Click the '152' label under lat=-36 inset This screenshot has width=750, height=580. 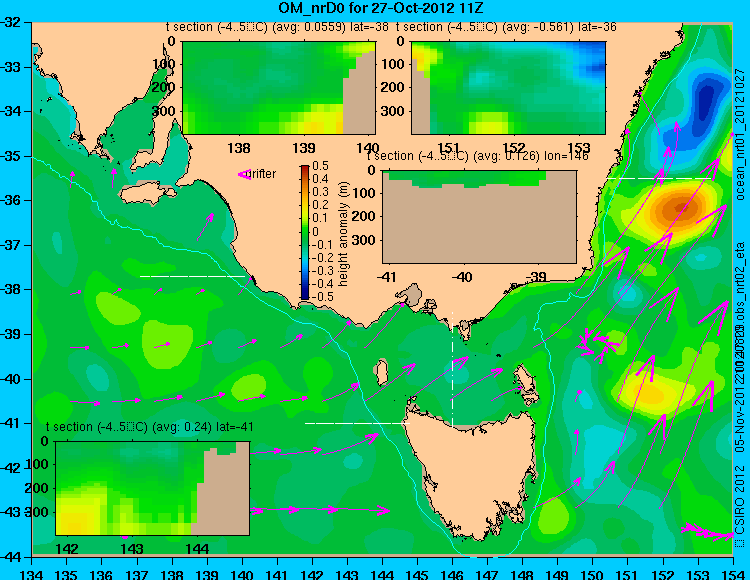point(514,148)
